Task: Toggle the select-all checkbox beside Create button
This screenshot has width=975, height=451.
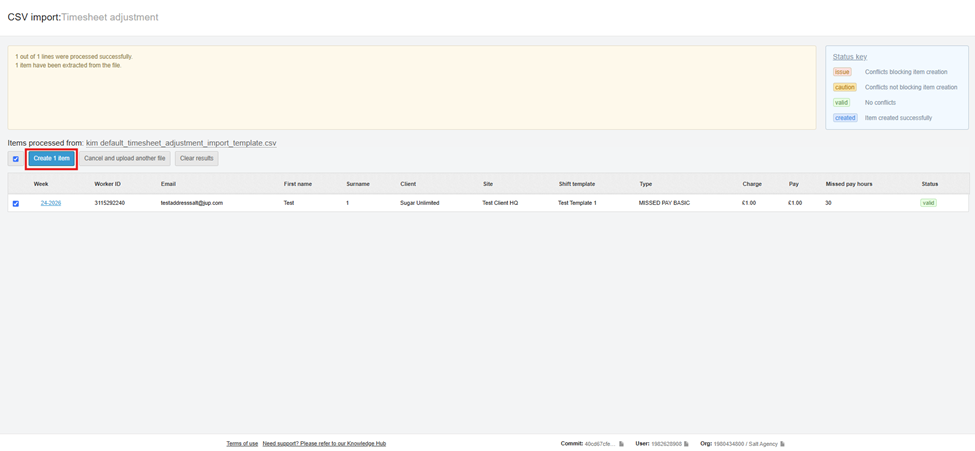Action: coord(16,159)
